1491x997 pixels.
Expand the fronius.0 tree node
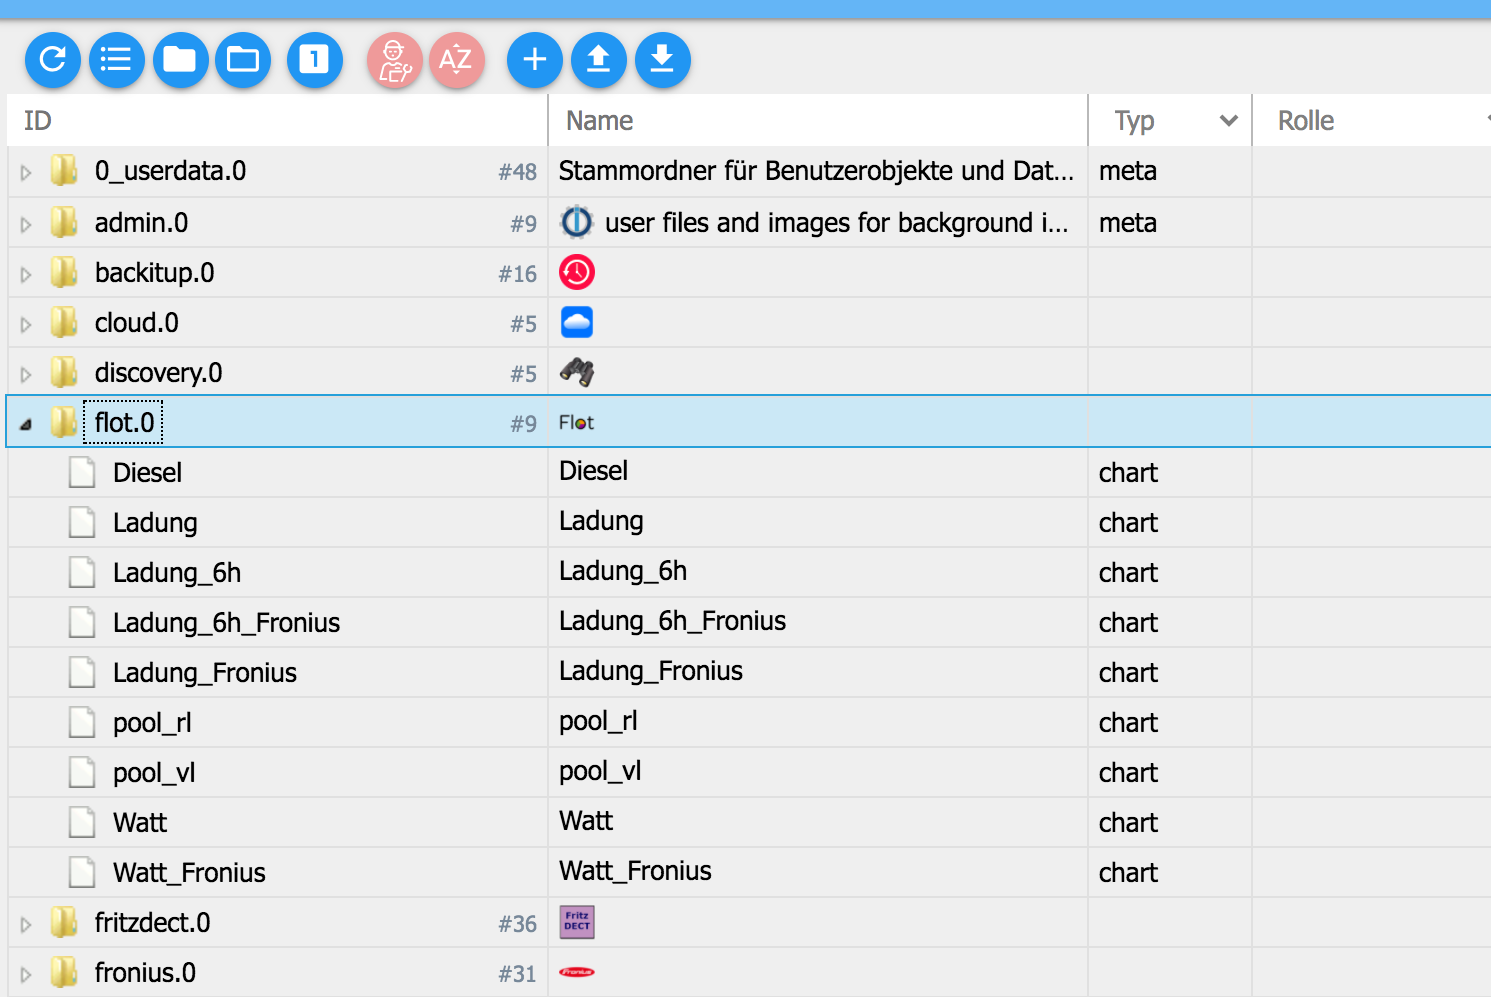tap(26, 974)
